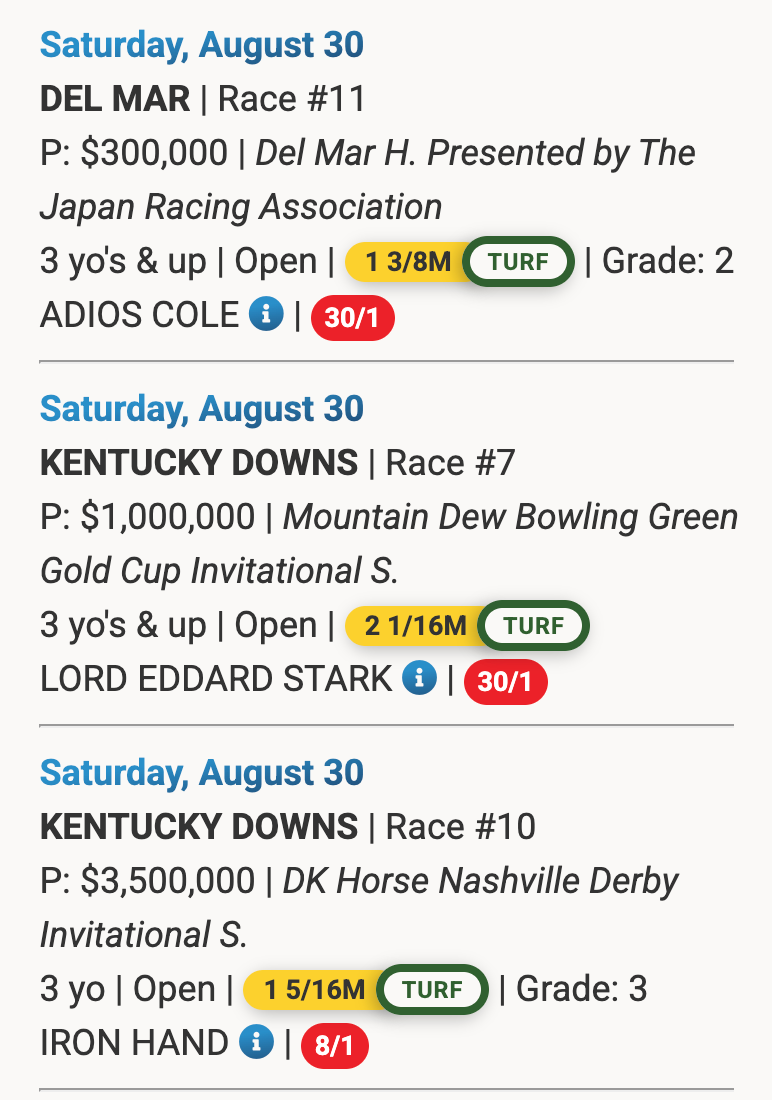Image resolution: width=772 pixels, height=1100 pixels.
Task: Click the info icon beside ADIOS COLE
Action: (x=265, y=316)
